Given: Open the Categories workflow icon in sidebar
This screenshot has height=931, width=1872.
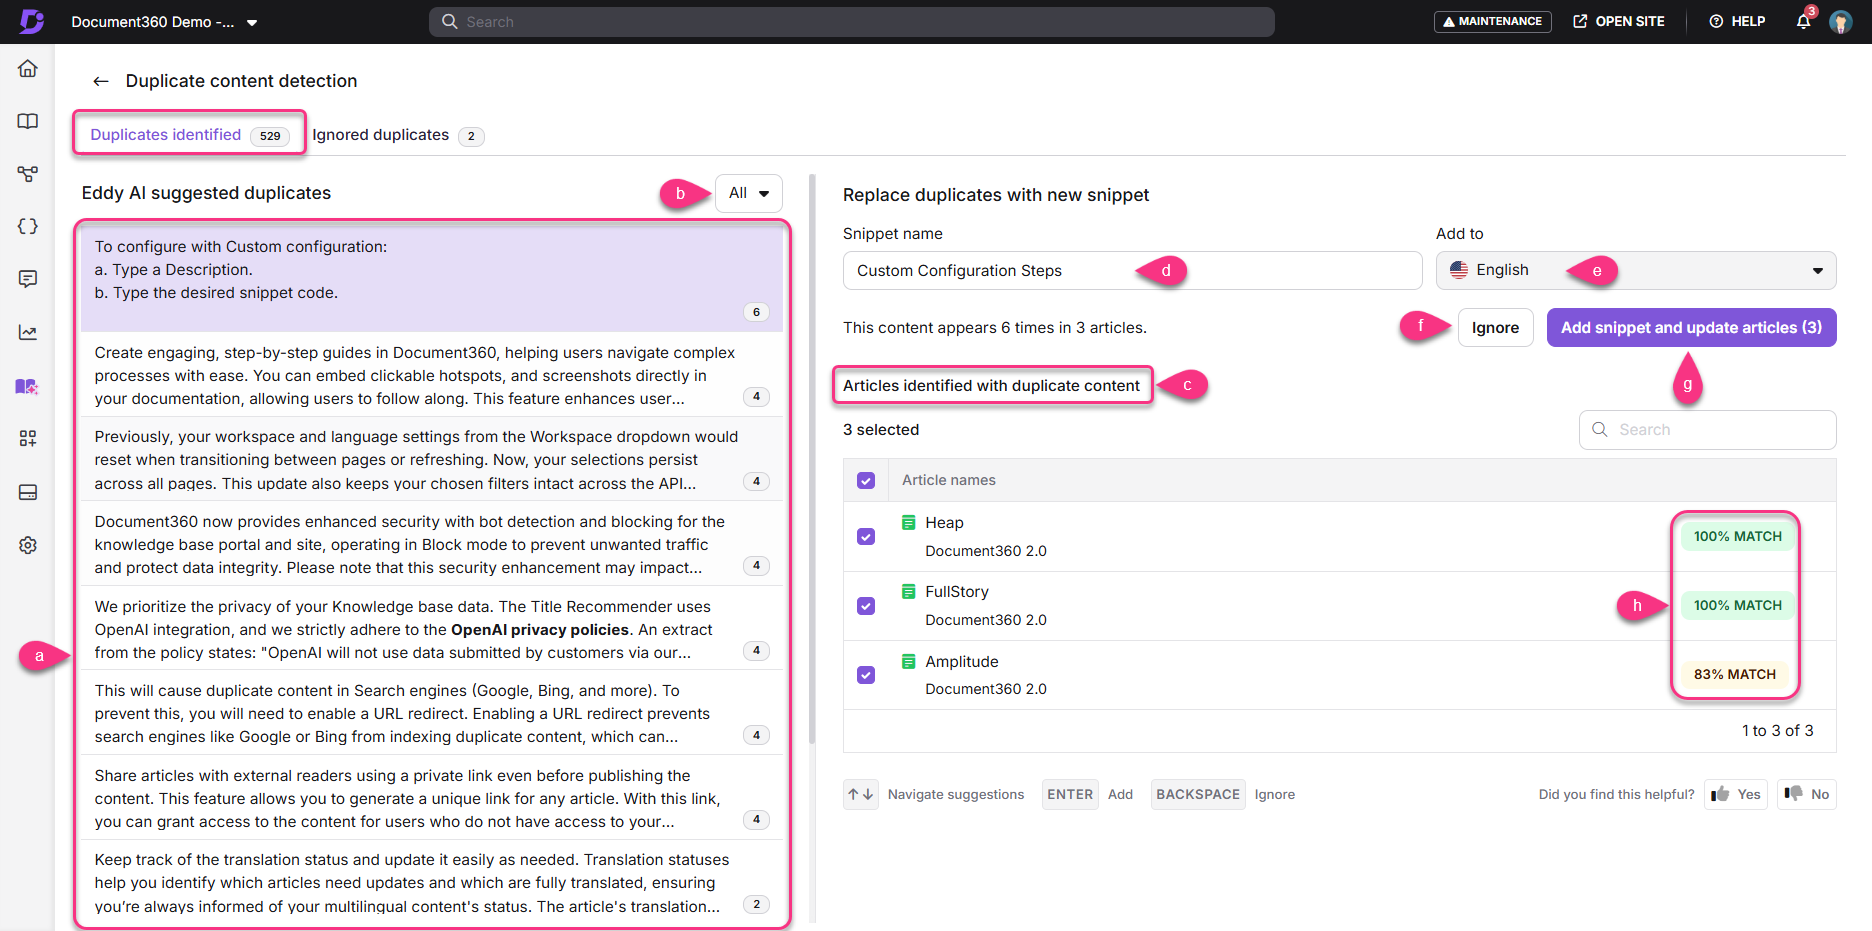Looking at the screenshot, I should [27, 174].
